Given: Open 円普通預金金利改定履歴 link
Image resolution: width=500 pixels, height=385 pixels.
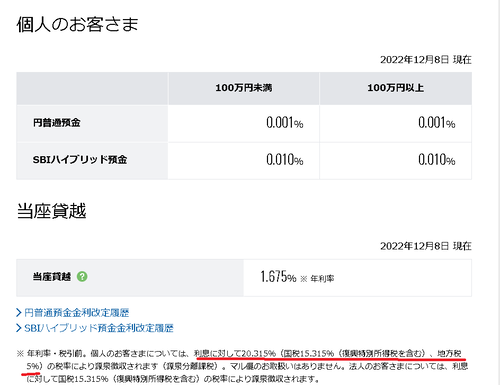Looking at the screenshot, I should [x=77, y=313].
